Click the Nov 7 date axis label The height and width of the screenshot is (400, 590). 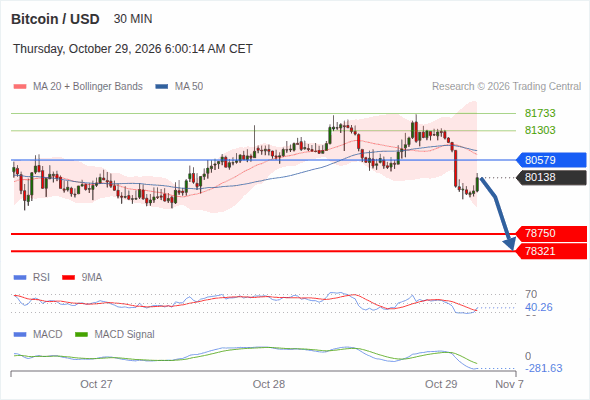(x=509, y=384)
